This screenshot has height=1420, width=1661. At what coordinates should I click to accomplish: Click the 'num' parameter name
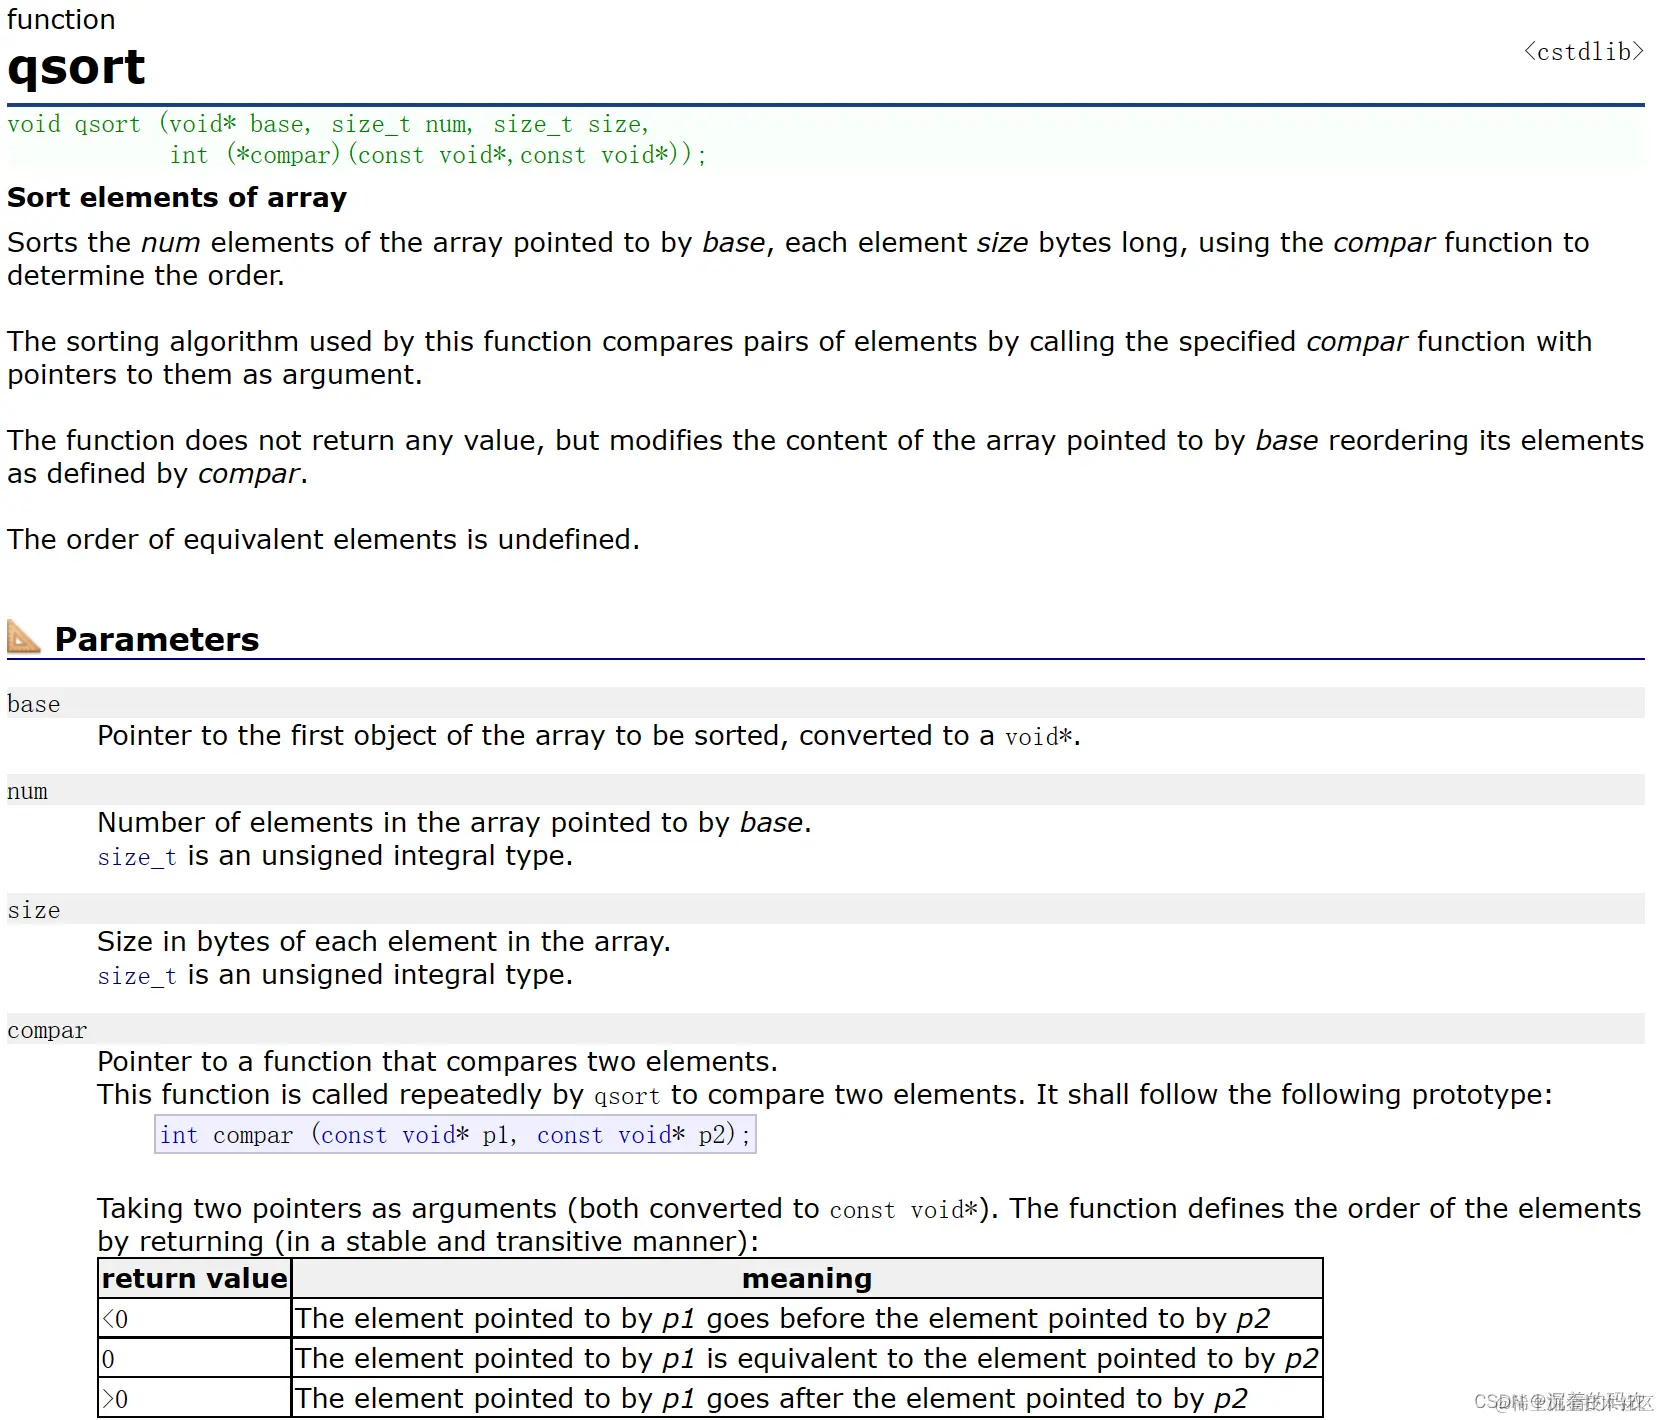(x=27, y=791)
